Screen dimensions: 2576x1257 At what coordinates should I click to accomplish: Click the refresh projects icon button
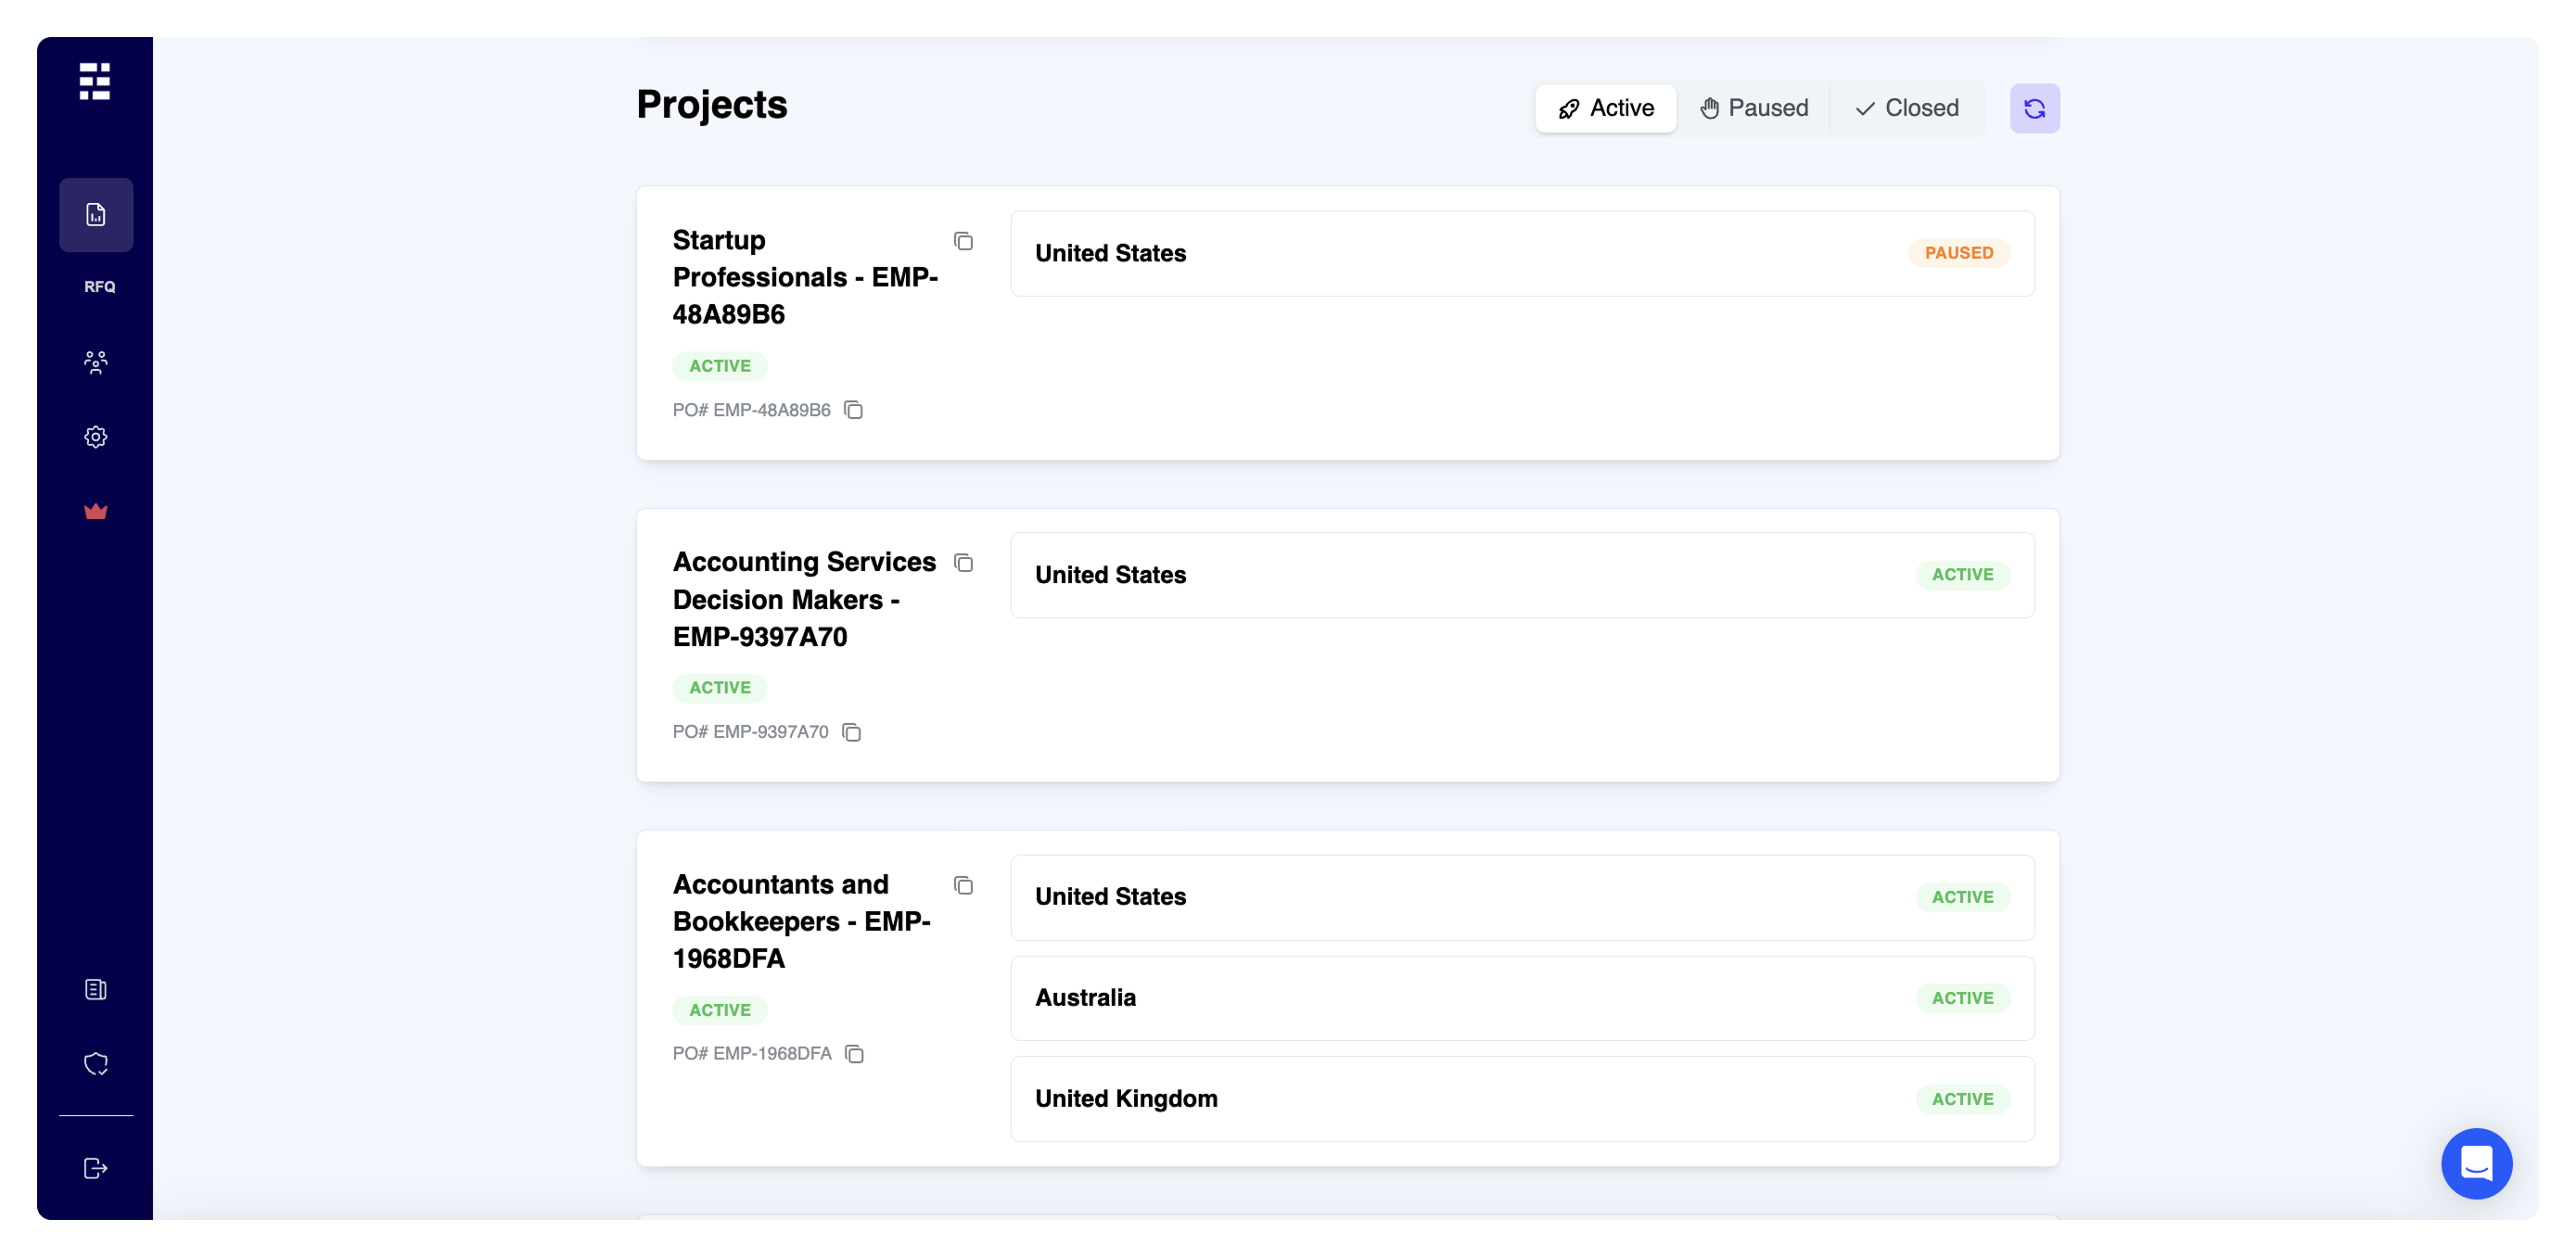pos(2034,108)
